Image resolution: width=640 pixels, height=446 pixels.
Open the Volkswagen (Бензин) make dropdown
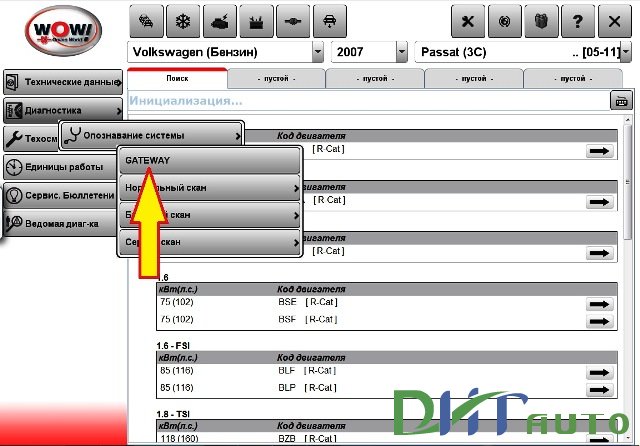(x=317, y=52)
